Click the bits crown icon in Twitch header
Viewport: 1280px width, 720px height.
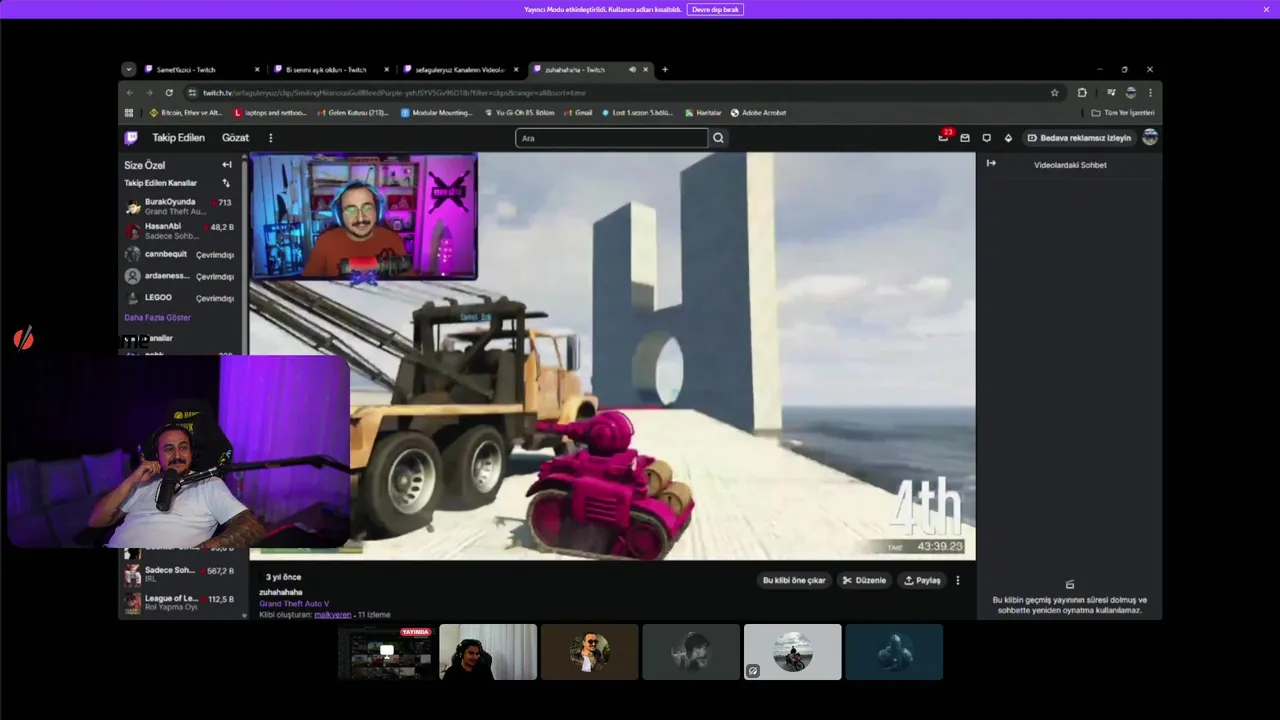[1008, 138]
